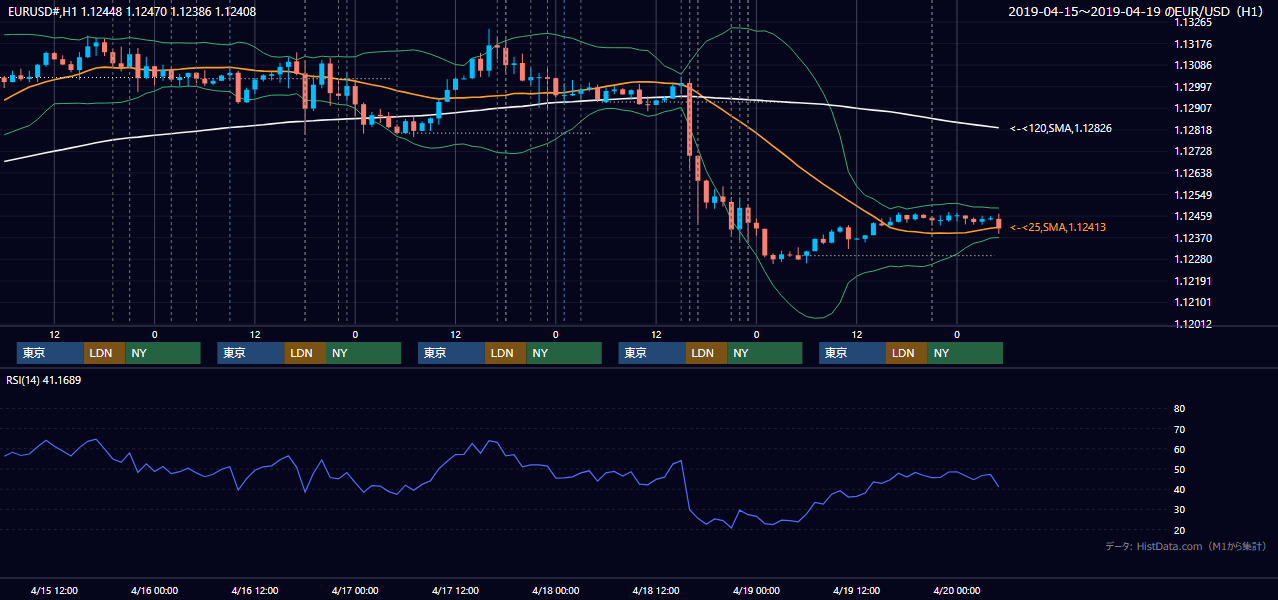Viewport: 1278px width, 600px height.
Task: Click the RSI scale value 40
Action: click(1179, 490)
